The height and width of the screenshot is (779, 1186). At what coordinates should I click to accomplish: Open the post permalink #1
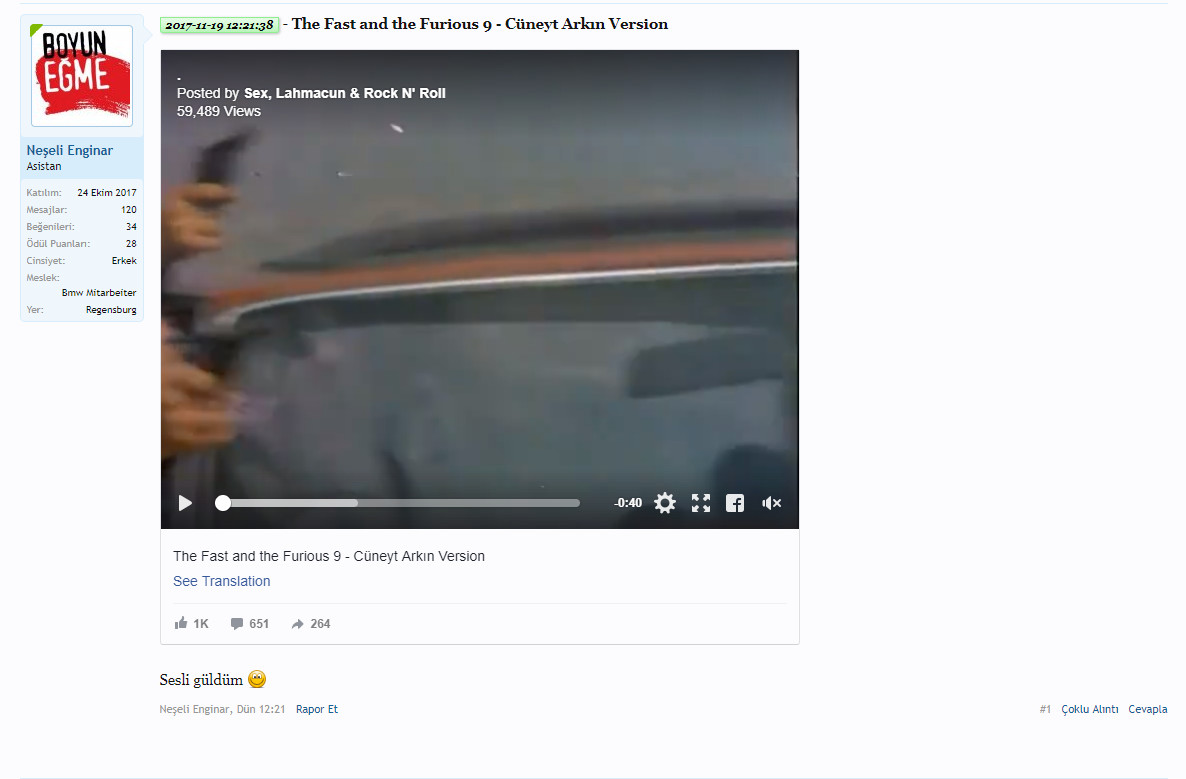(x=1045, y=709)
